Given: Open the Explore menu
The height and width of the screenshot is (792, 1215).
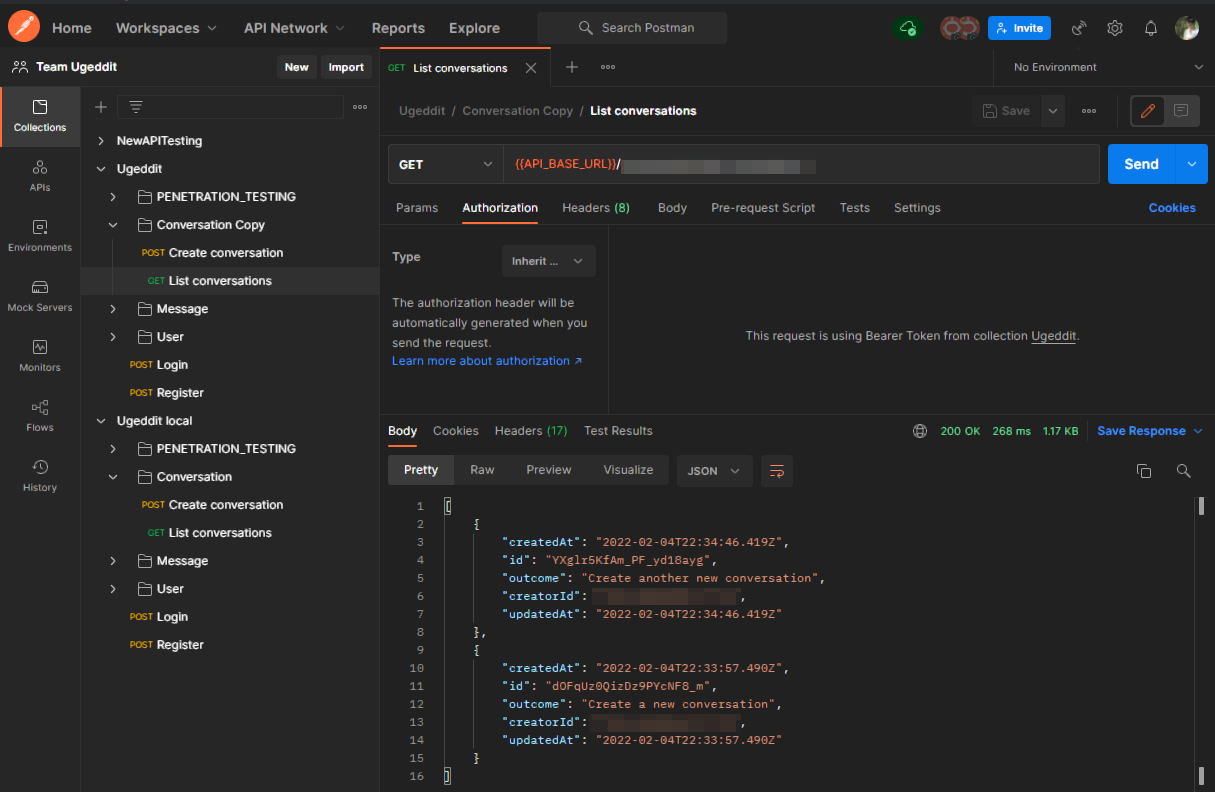Looking at the screenshot, I should coord(475,28).
